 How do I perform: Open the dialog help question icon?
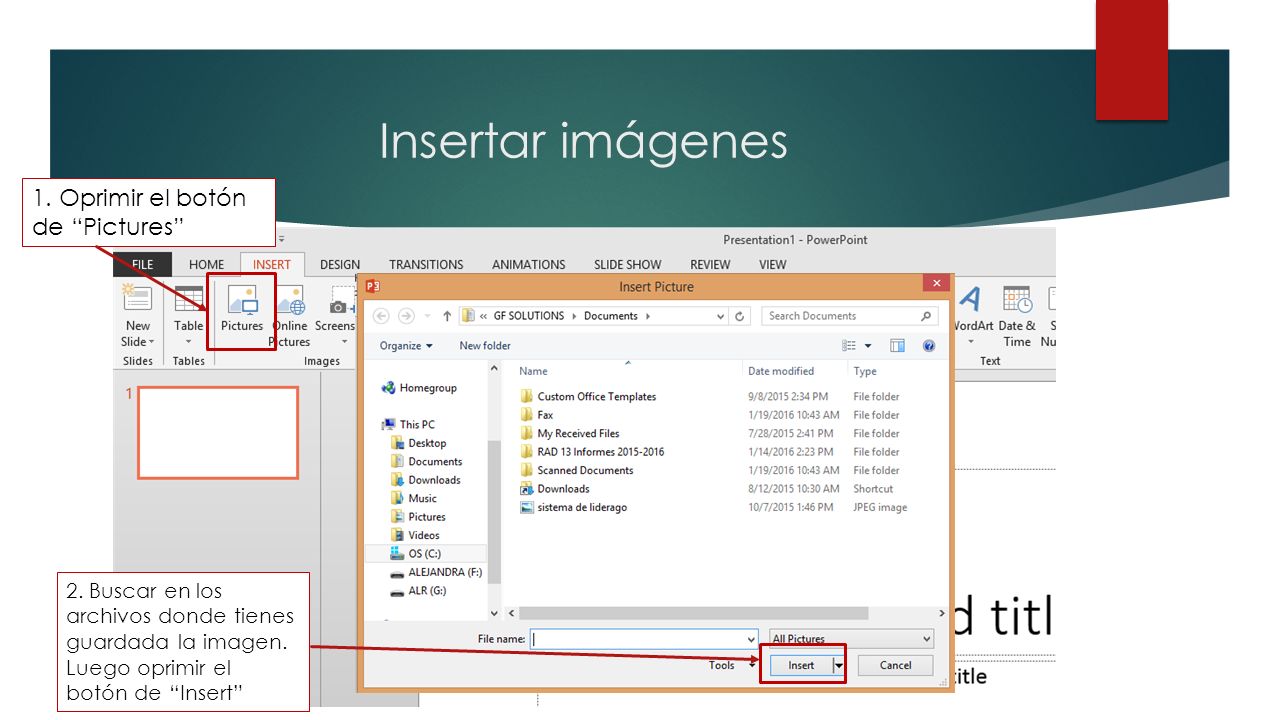(929, 346)
